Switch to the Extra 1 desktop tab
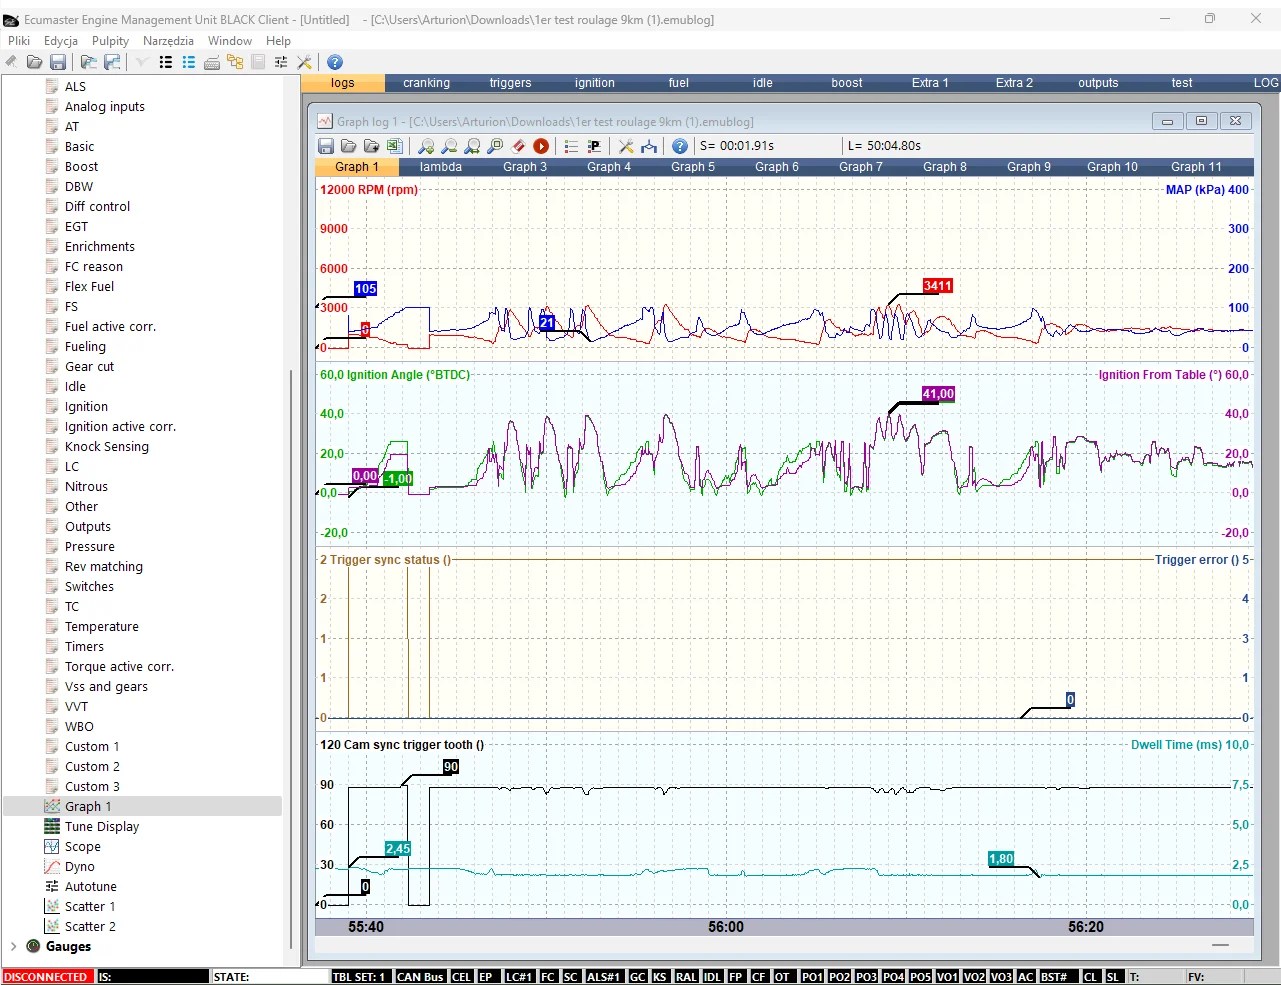 coord(930,83)
